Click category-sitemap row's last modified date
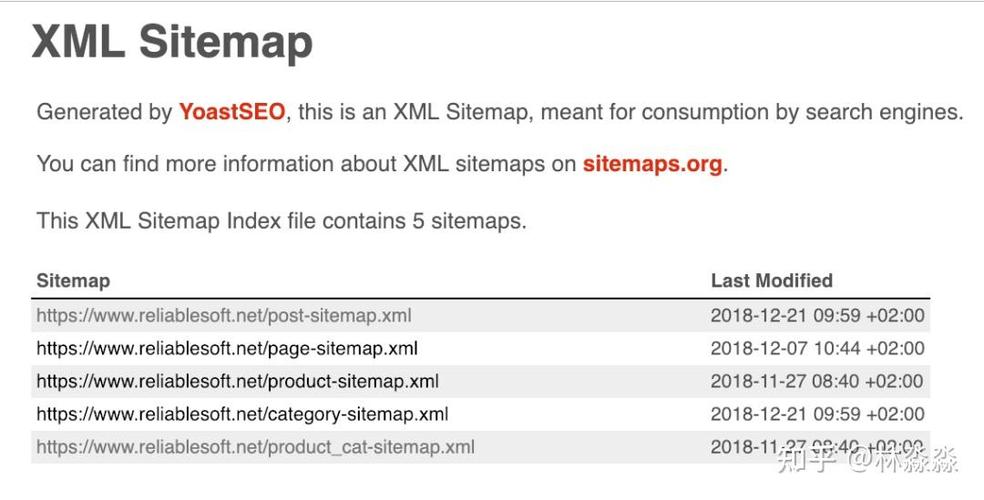984x500 pixels. tap(818, 415)
